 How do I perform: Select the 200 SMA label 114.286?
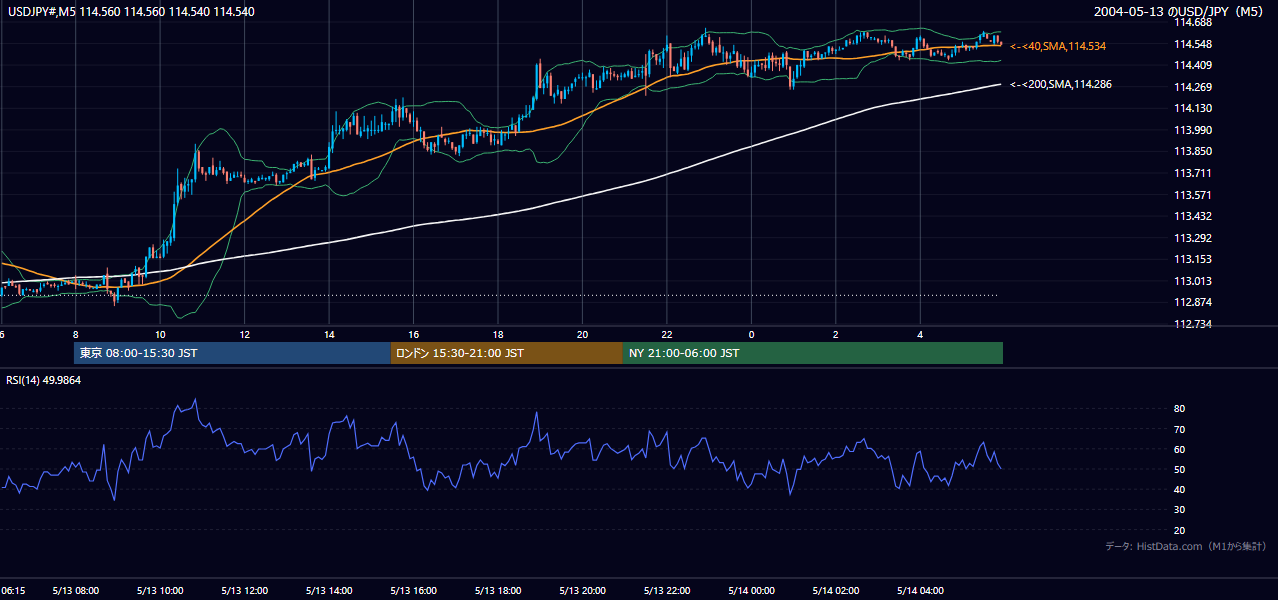point(1061,85)
